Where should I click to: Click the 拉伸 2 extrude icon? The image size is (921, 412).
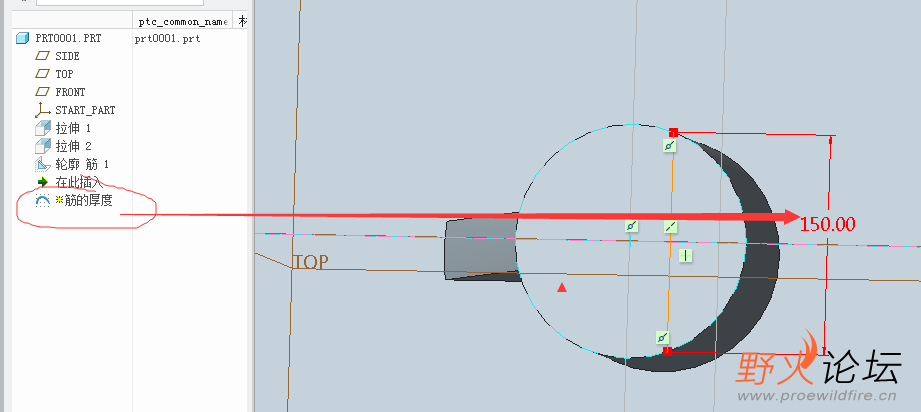click(x=43, y=146)
